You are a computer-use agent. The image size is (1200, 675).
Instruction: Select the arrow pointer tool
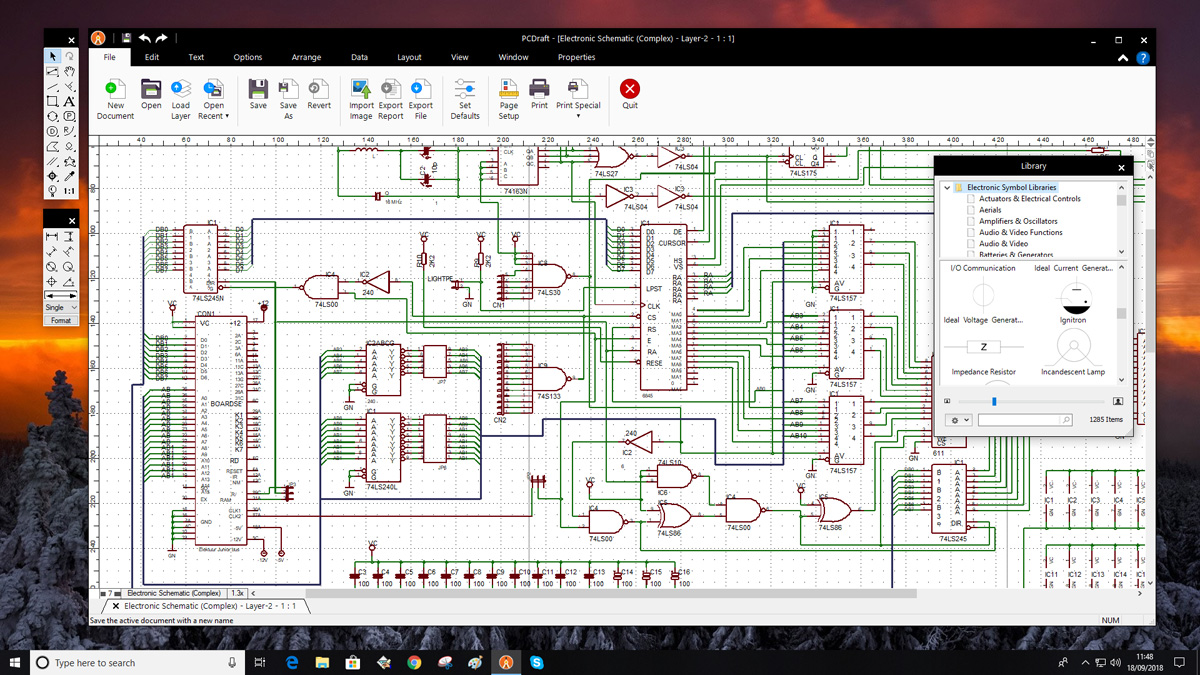pos(53,57)
